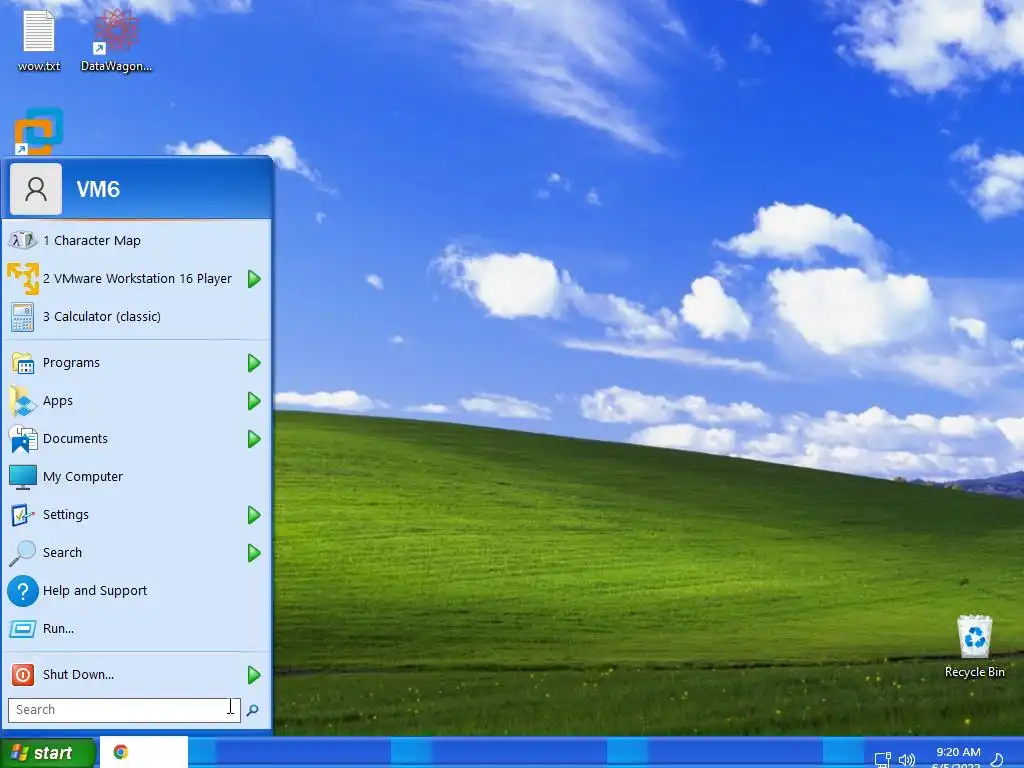
Task: Expand the Documents submenu arrow
Action: click(x=254, y=439)
